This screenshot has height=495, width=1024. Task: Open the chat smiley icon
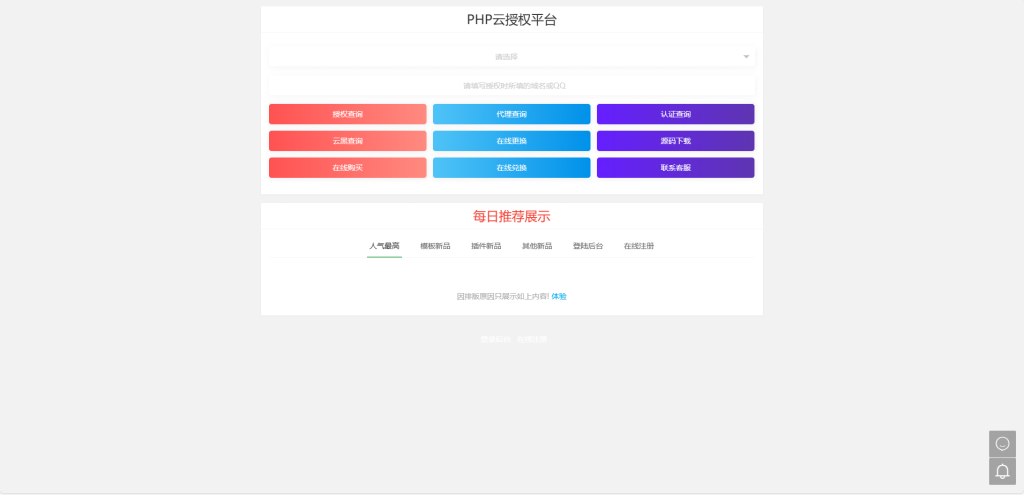(1002, 444)
